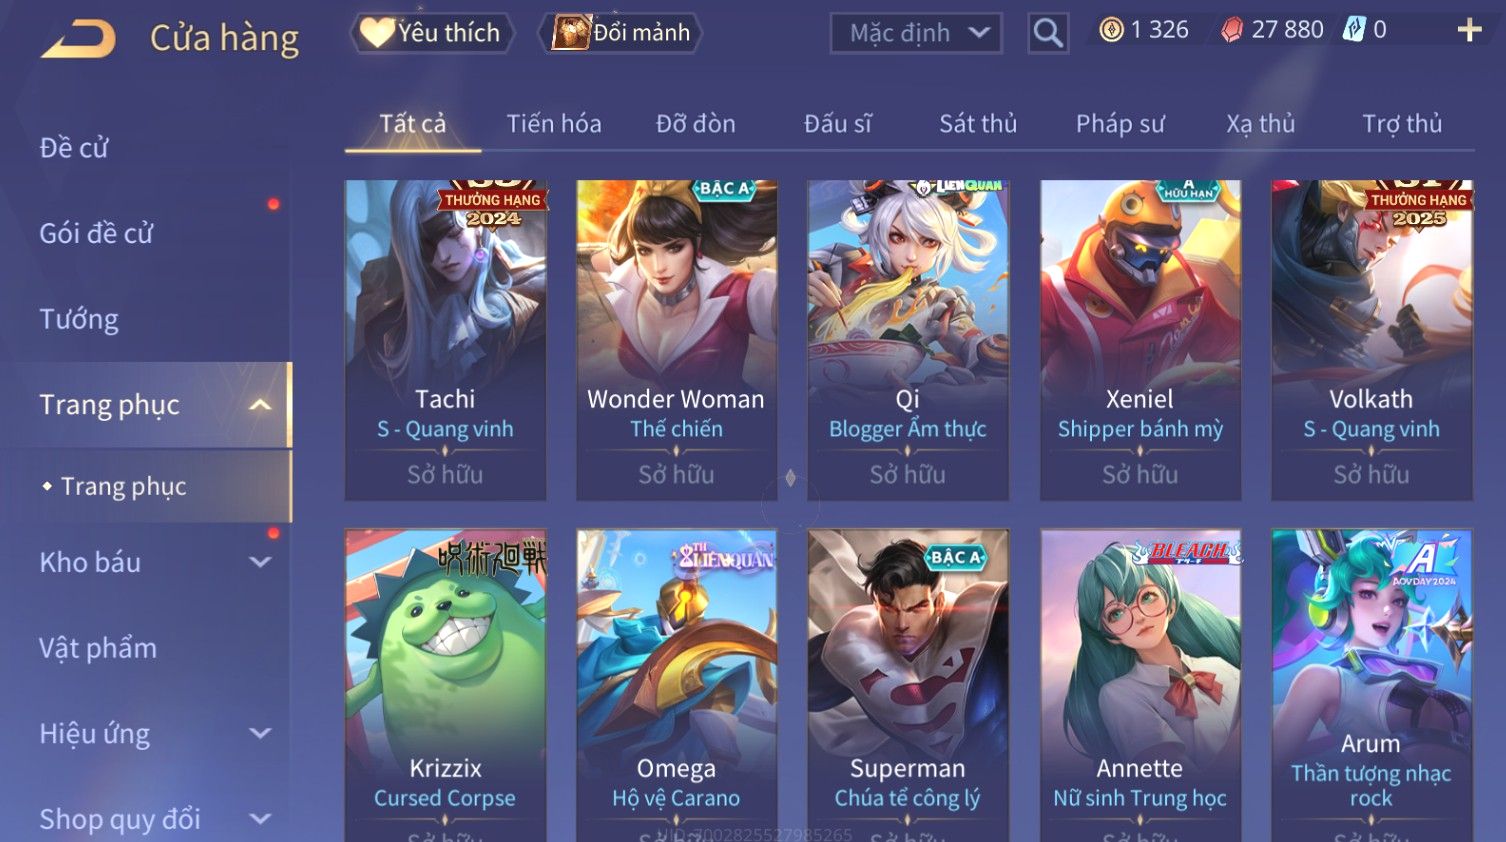Open the Mặc định sort dropdown
The width and height of the screenshot is (1506, 842).
point(915,33)
